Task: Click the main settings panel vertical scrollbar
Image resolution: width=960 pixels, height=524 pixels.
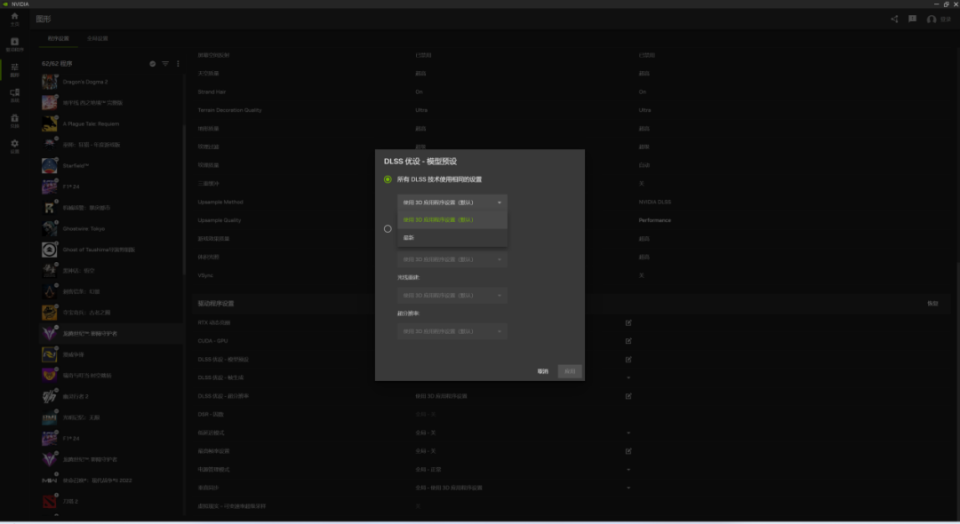Action: (x=957, y=392)
